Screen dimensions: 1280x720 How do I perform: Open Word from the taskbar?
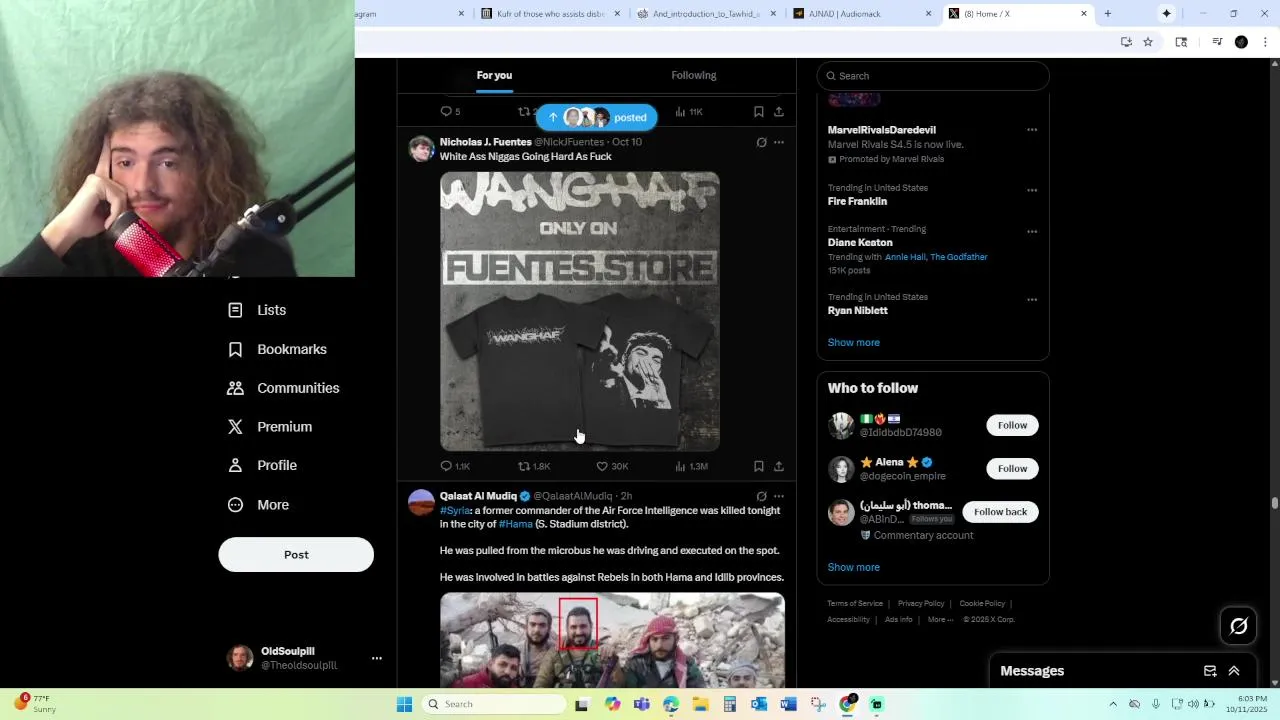(788, 704)
